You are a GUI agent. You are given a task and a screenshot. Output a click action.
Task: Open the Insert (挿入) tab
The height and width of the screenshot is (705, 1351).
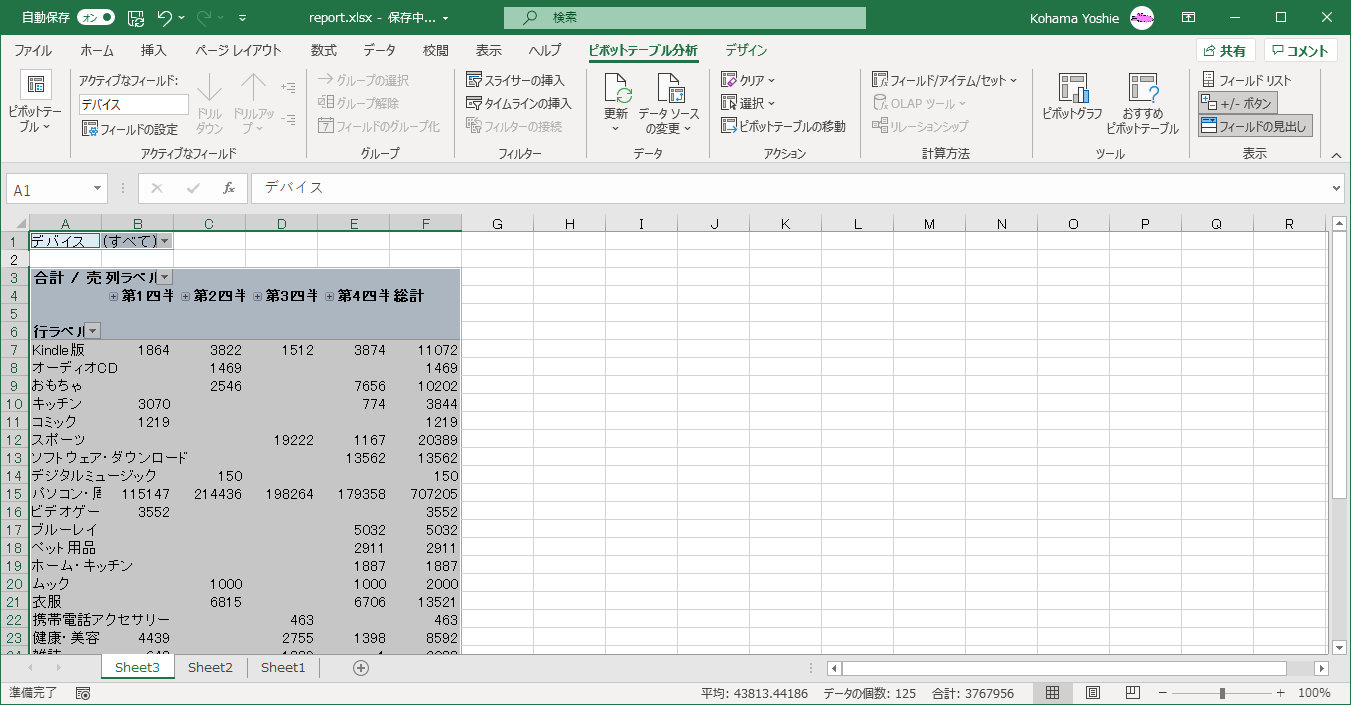[154, 51]
